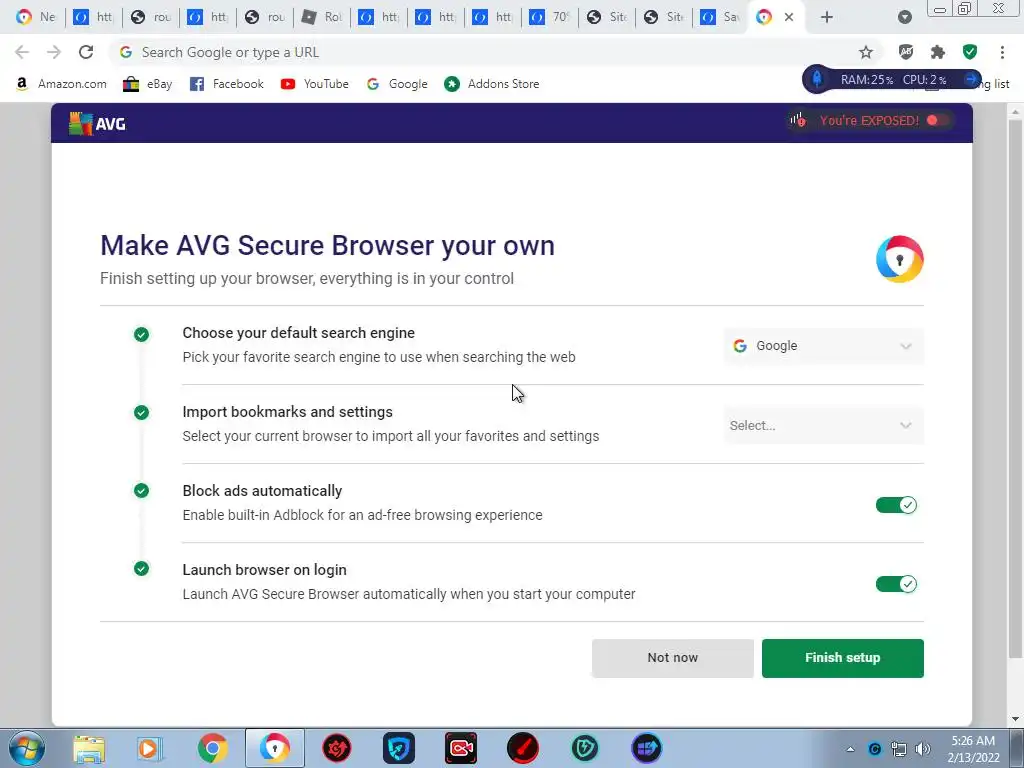Open Google Chrome from the taskbar
The height and width of the screenshot is (768, 1024).
[212, 748]
